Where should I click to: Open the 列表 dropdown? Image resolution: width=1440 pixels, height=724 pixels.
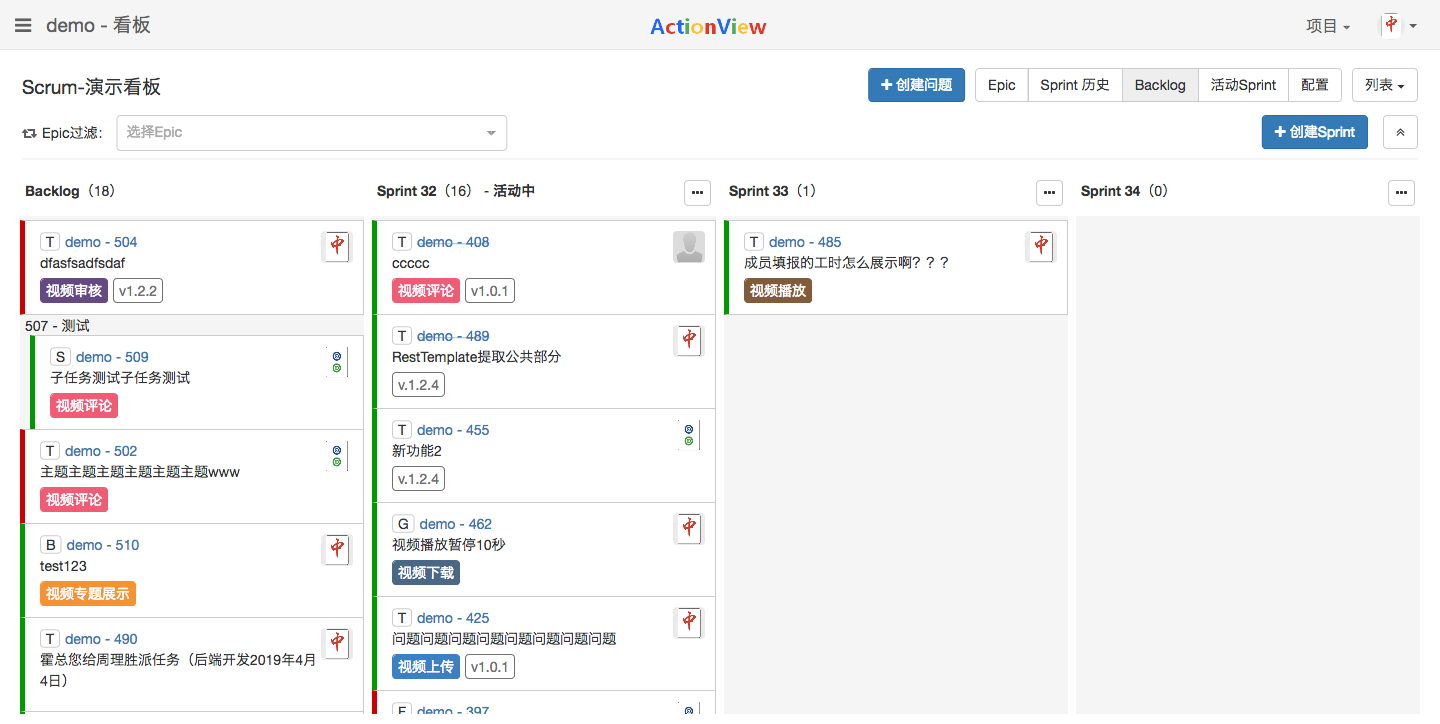1384,85
